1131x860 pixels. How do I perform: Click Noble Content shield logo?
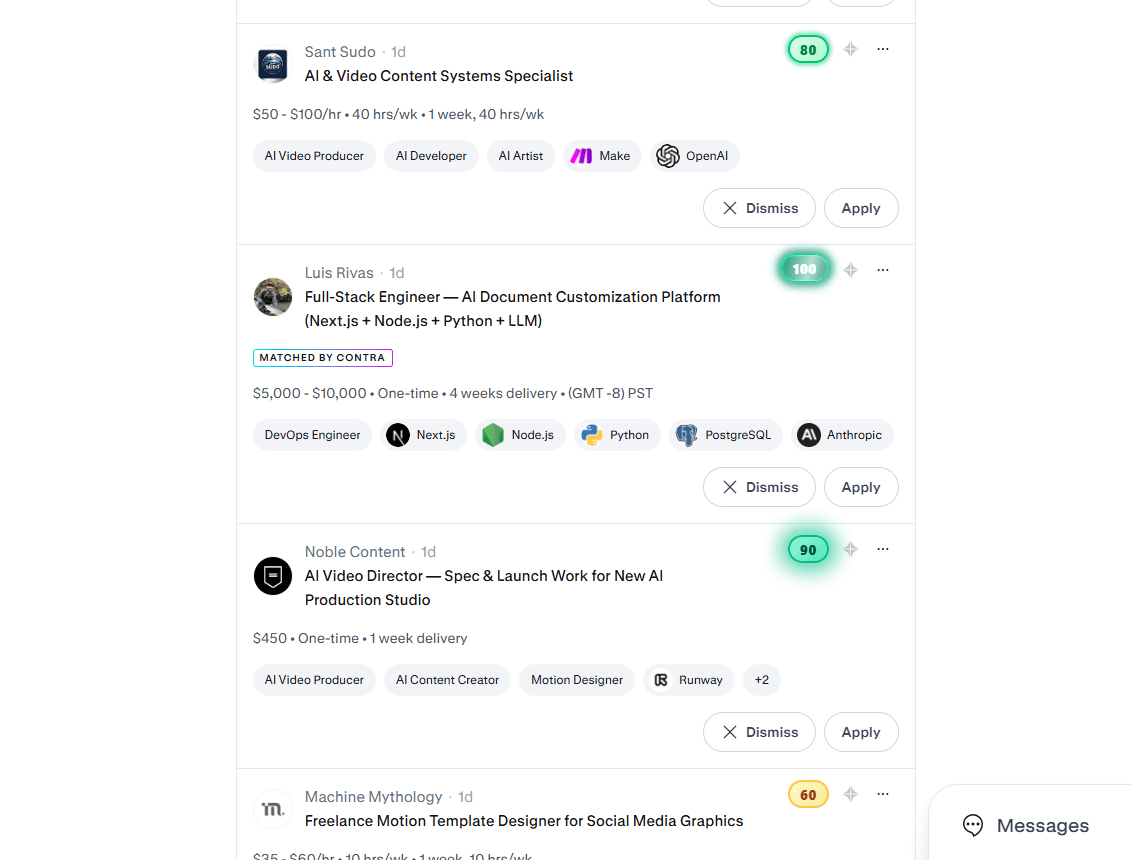coord(273,576)
